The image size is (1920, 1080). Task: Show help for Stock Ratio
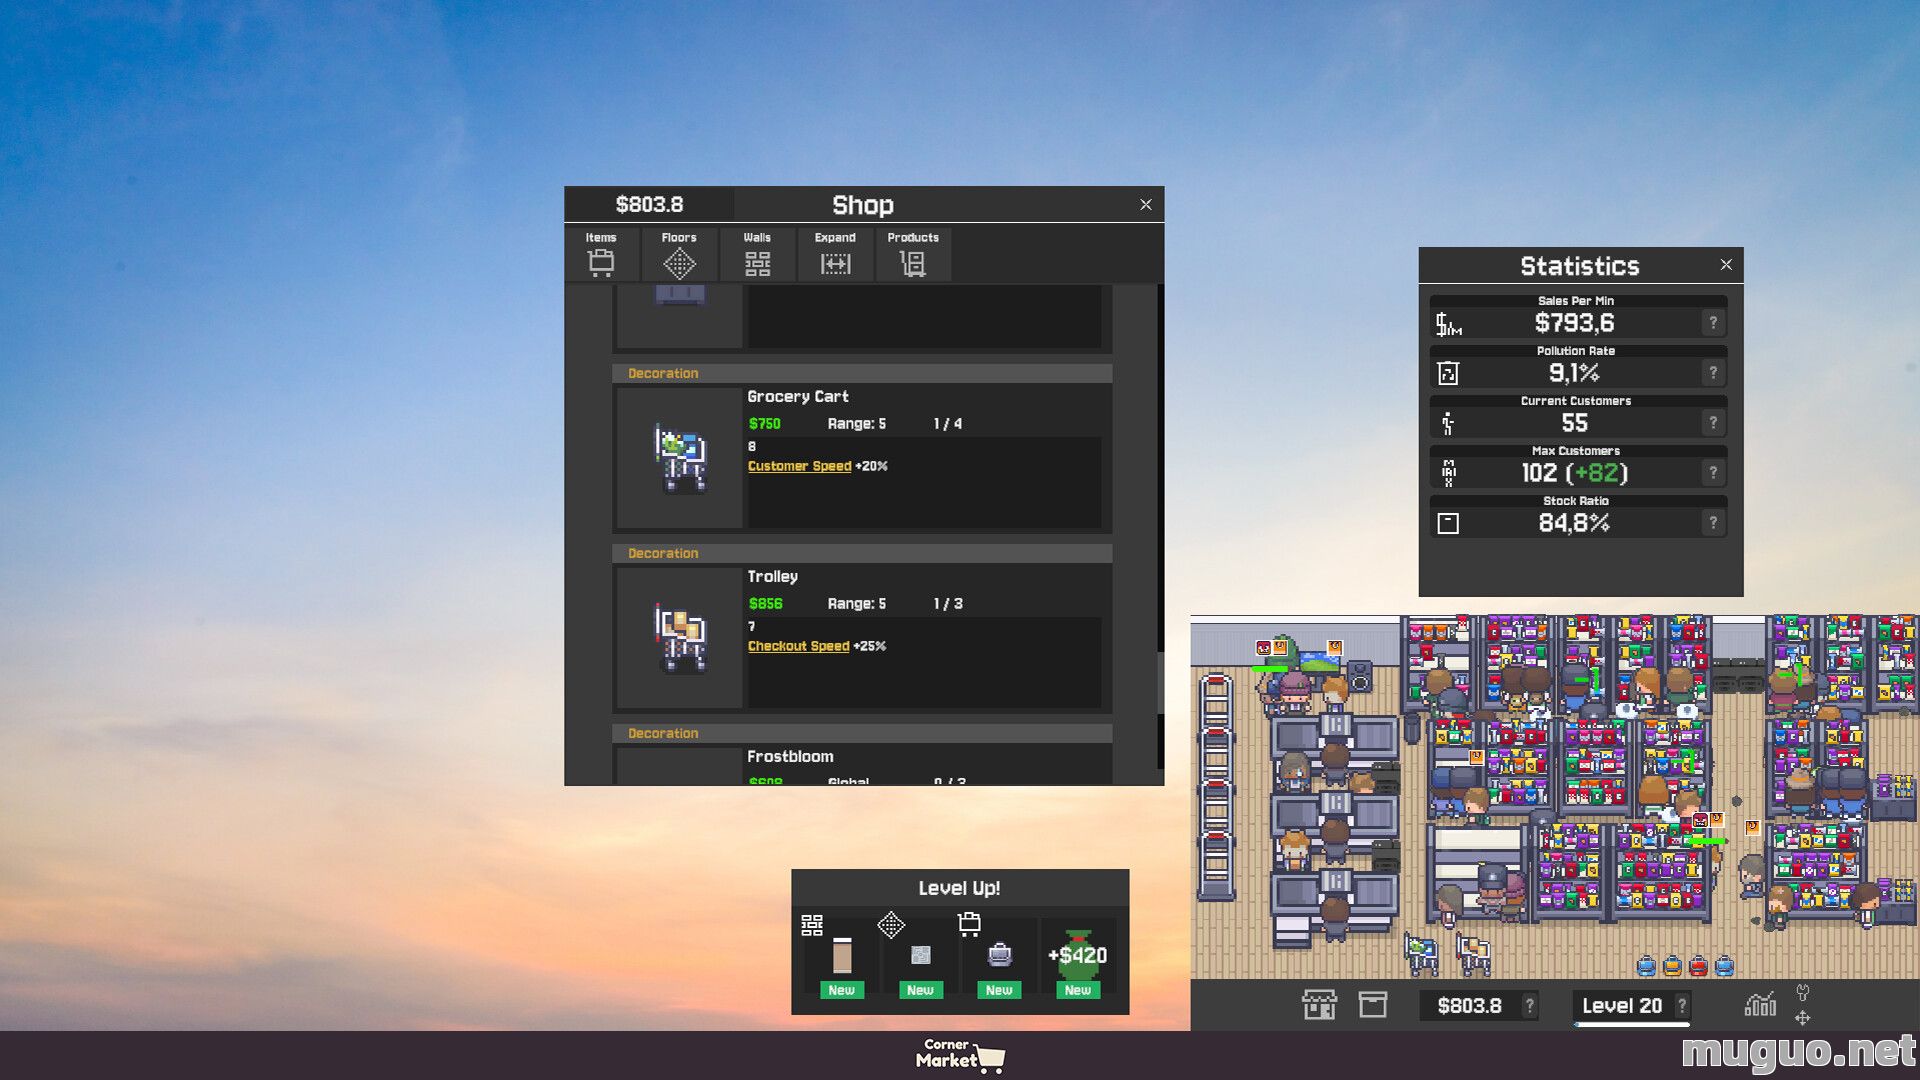click(1713, 523)
